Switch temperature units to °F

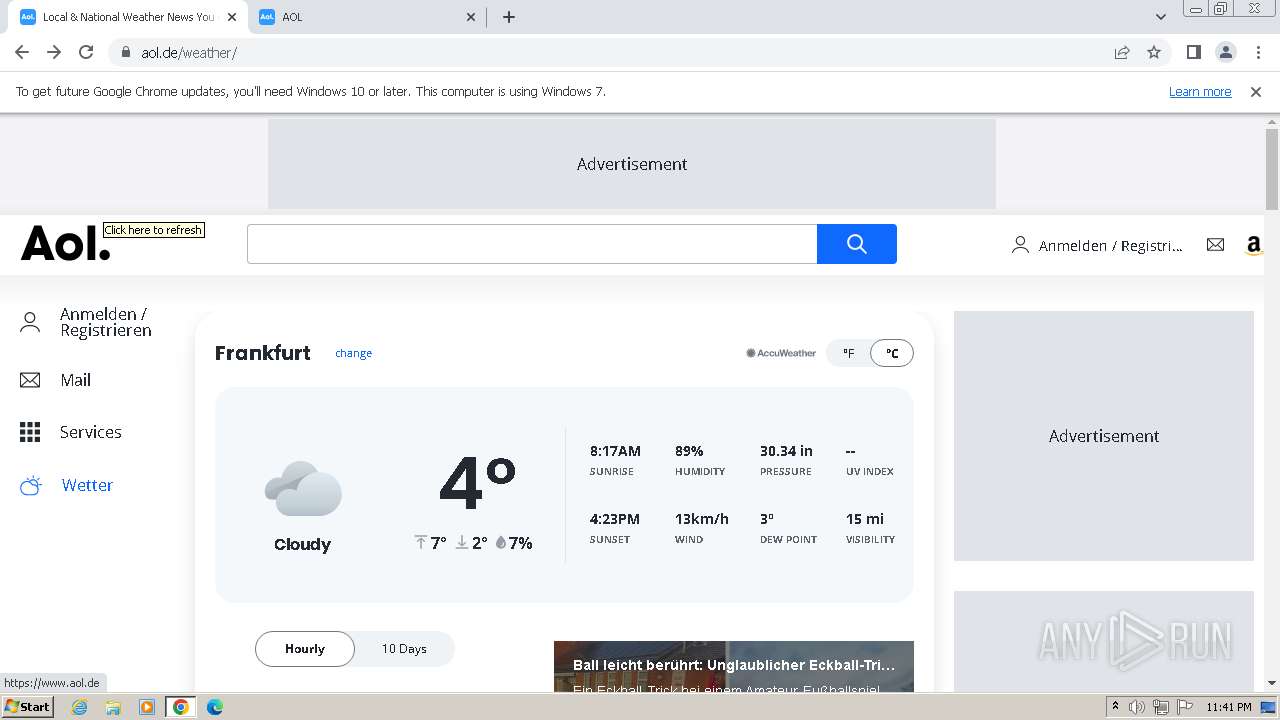[x=848, y=353]
